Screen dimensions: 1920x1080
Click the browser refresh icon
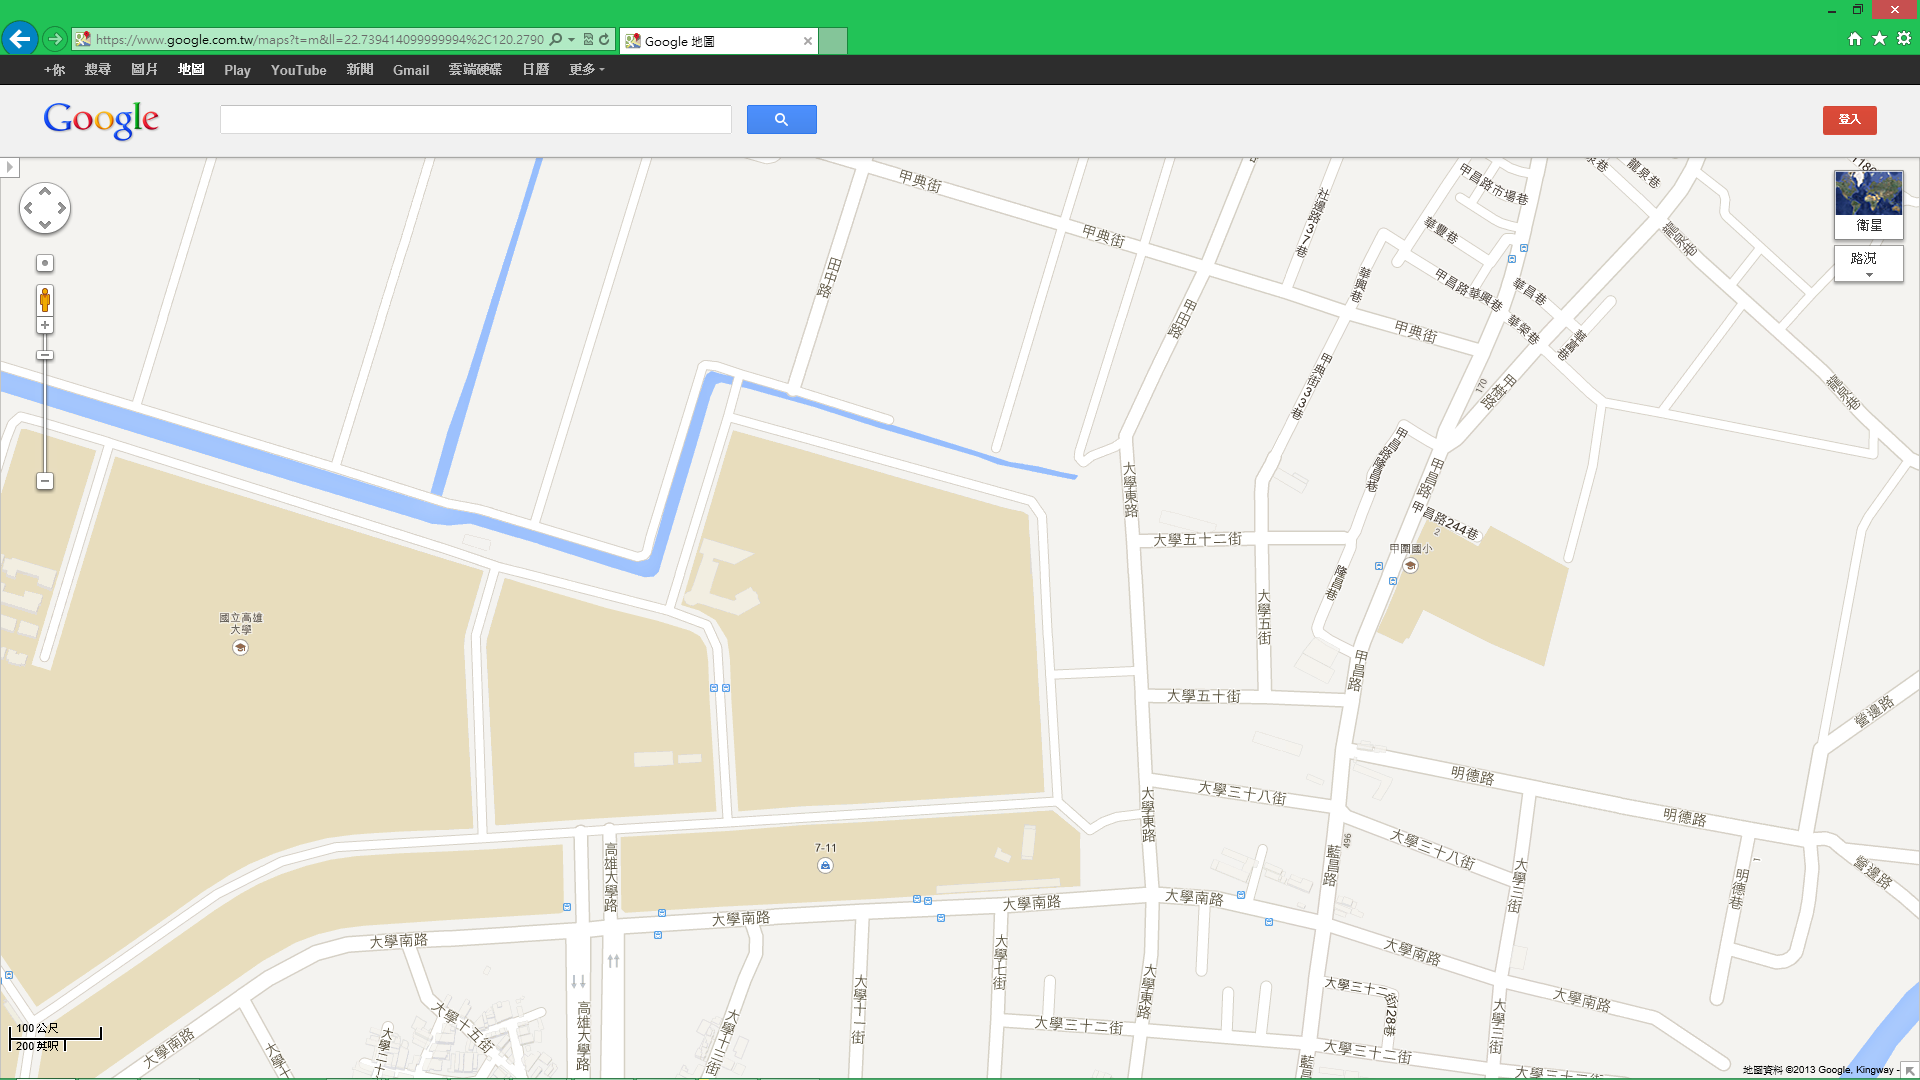604,40
